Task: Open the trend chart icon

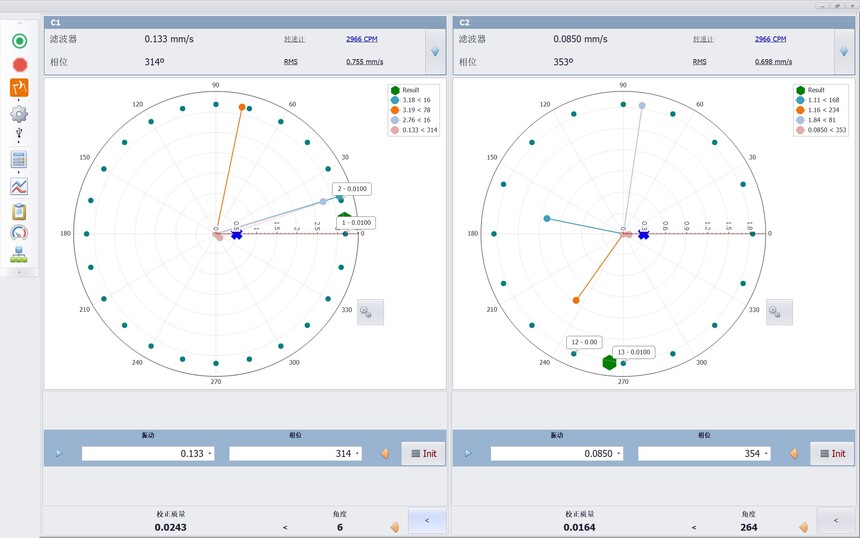Action: pos(19,186)
